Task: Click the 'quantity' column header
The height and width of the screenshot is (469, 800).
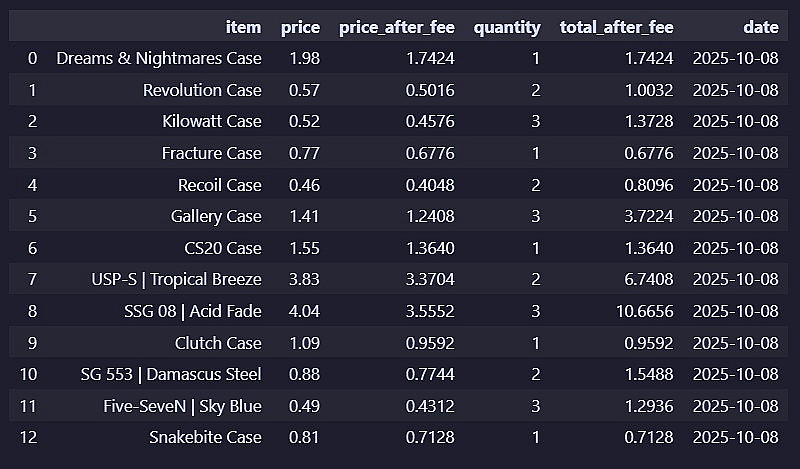Action: coord(507,27)
